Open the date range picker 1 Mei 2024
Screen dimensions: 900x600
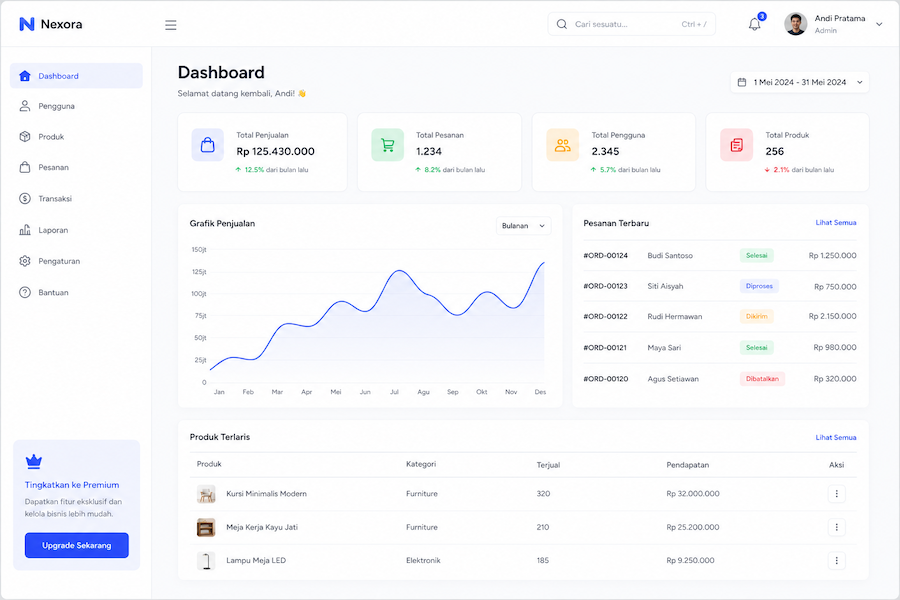click(x=800, y=82)
